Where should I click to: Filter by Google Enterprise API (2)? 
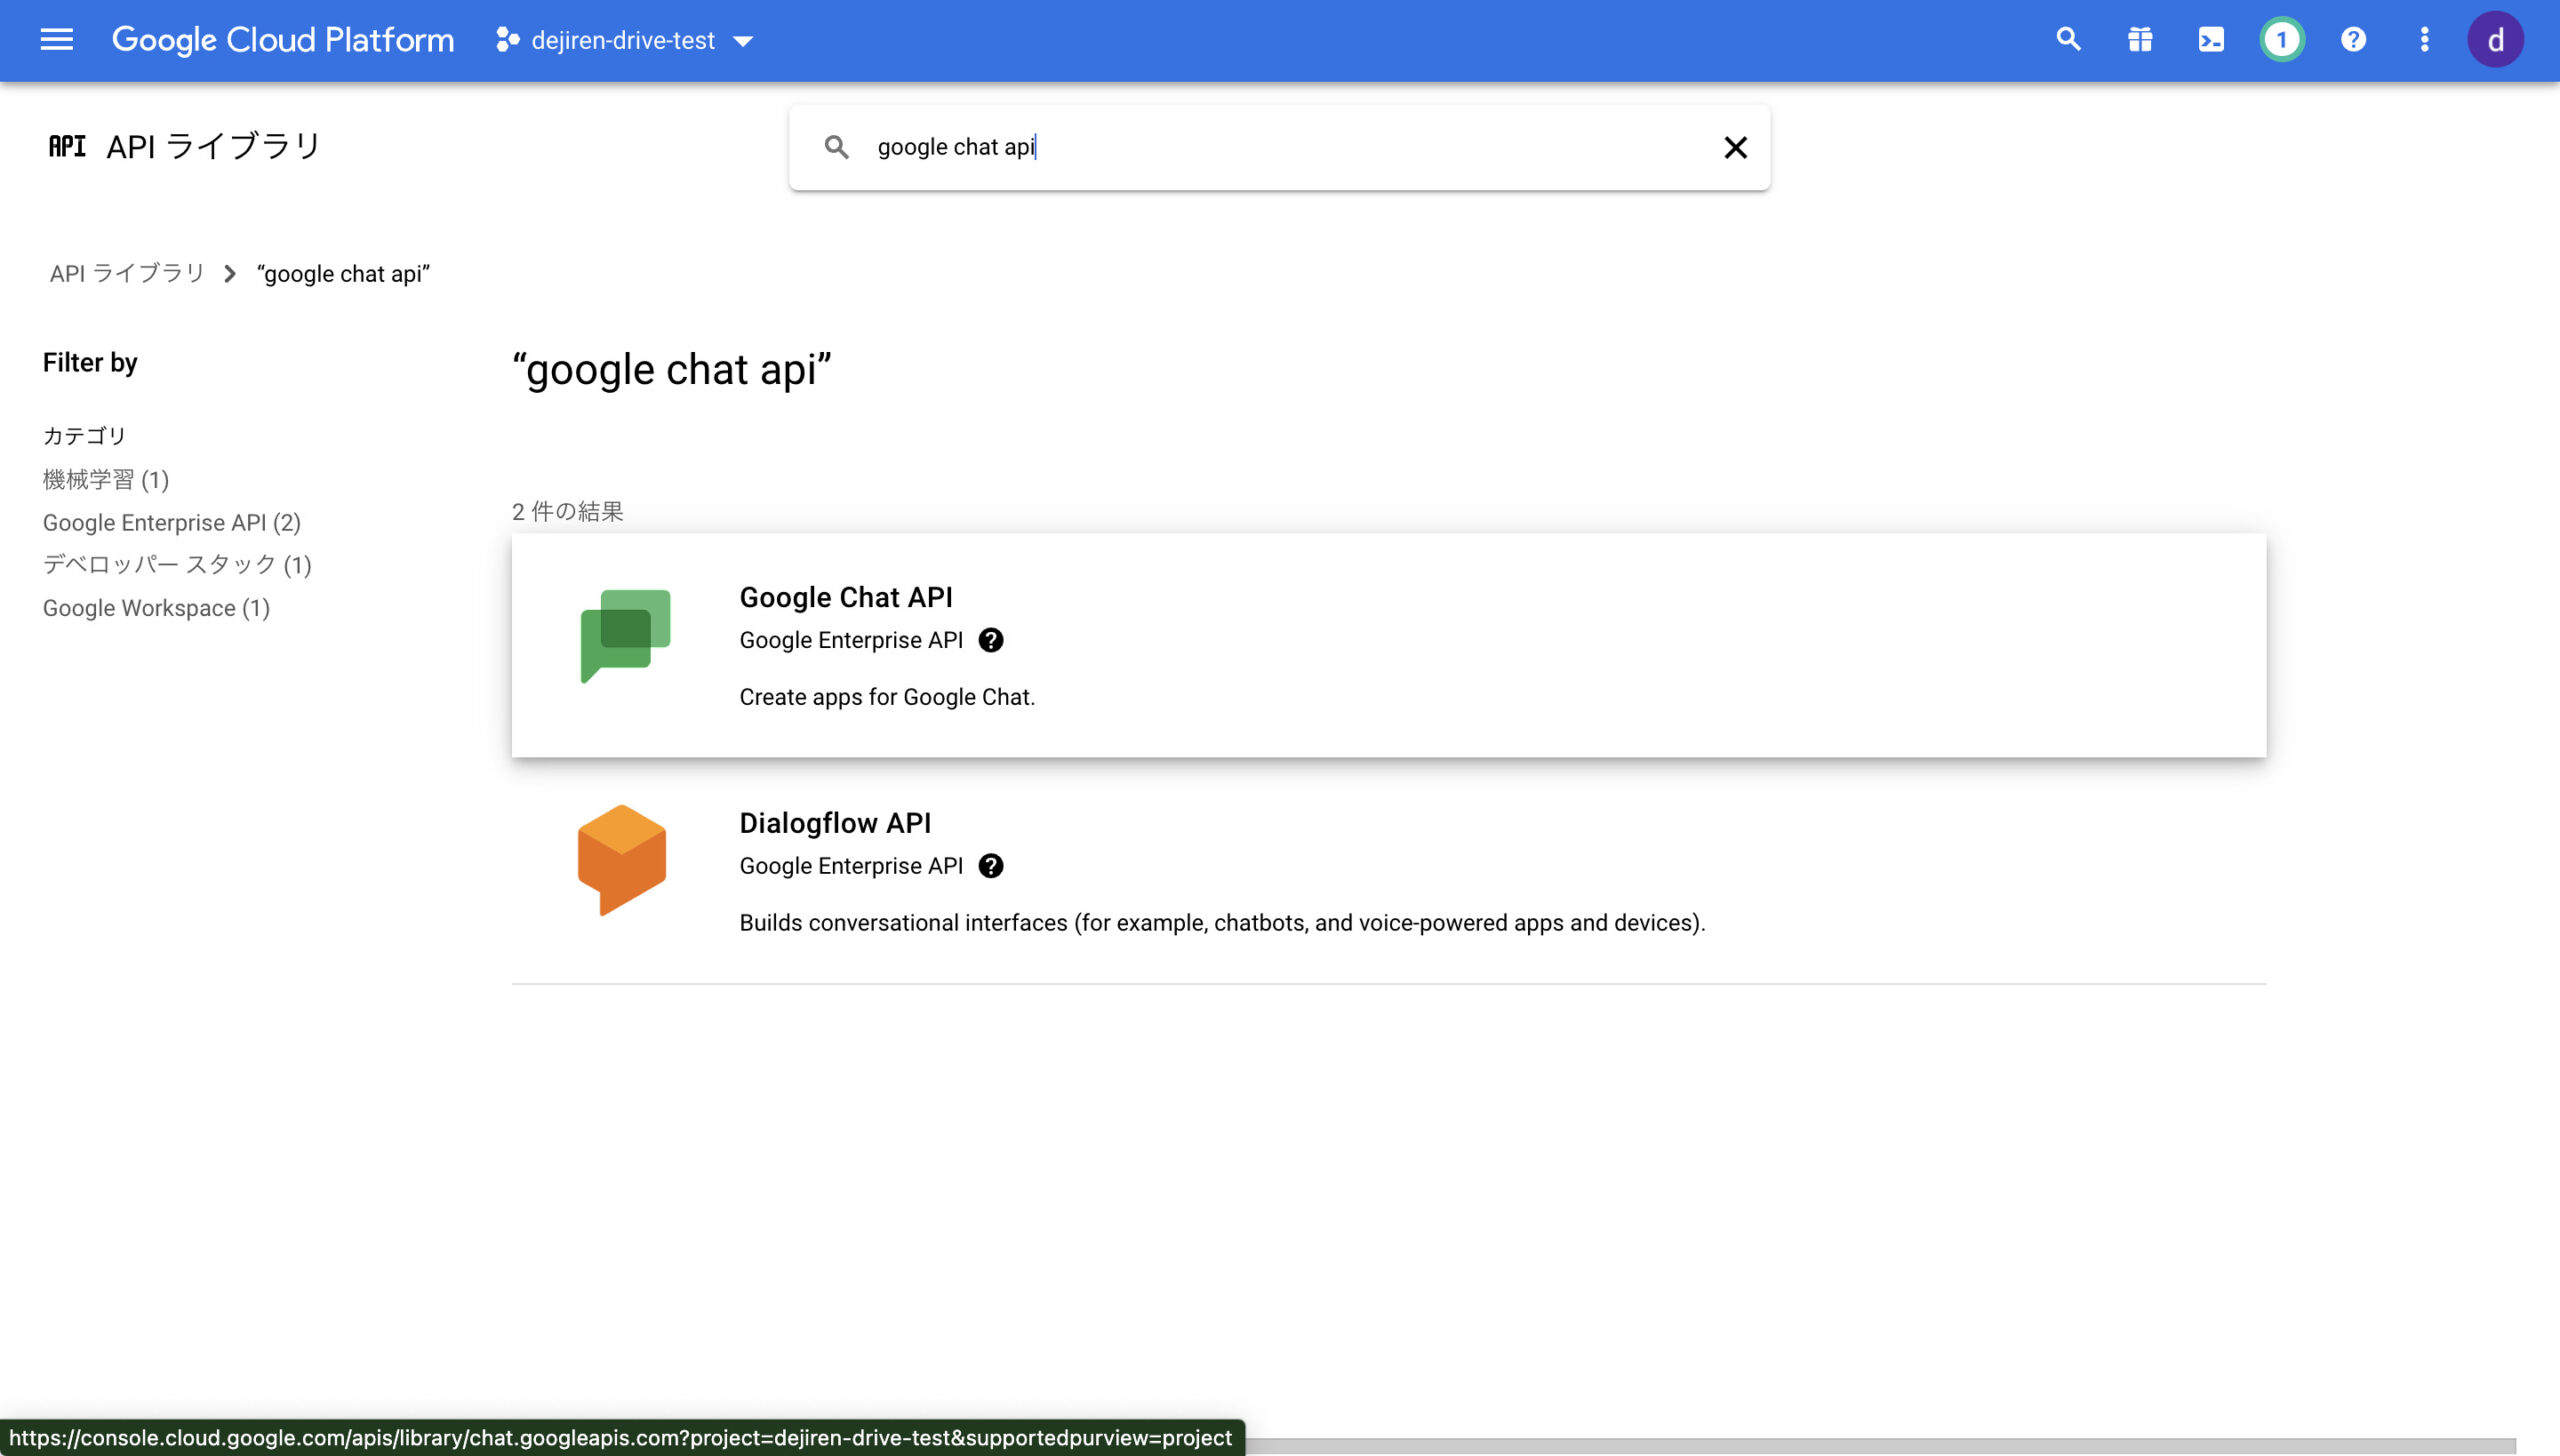pos(172,522)
